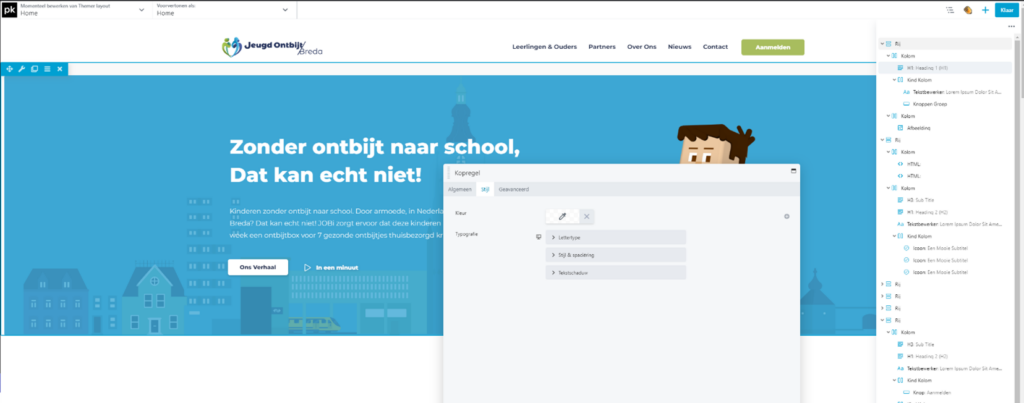This screenshot has height=403, width=1024.
Task: Expand the Stijl & spatiëring section
Action: [x=615, y=255]
